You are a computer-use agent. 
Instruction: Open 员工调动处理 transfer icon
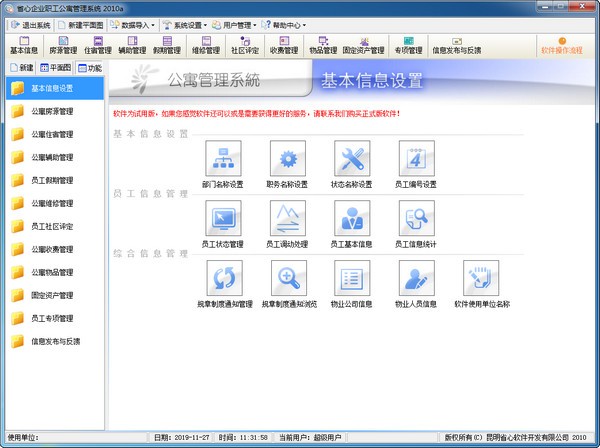287,217
